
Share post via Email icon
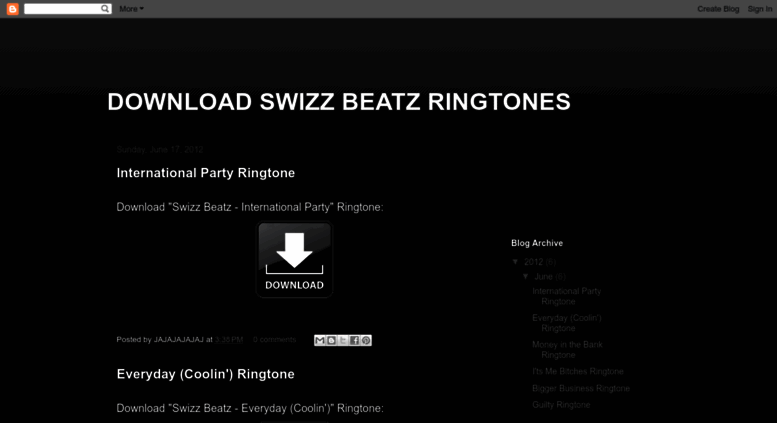pos(320,340)
